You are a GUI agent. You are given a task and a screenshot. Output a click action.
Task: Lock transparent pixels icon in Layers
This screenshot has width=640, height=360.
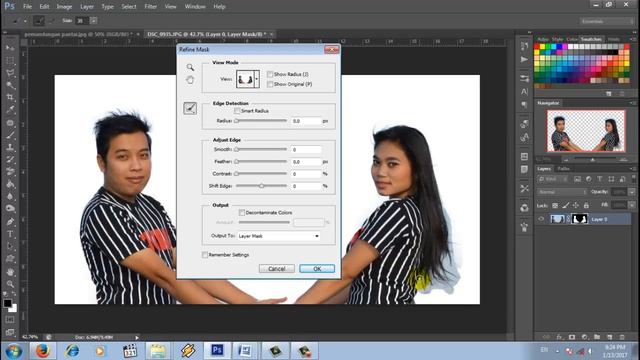click(555, 205)
